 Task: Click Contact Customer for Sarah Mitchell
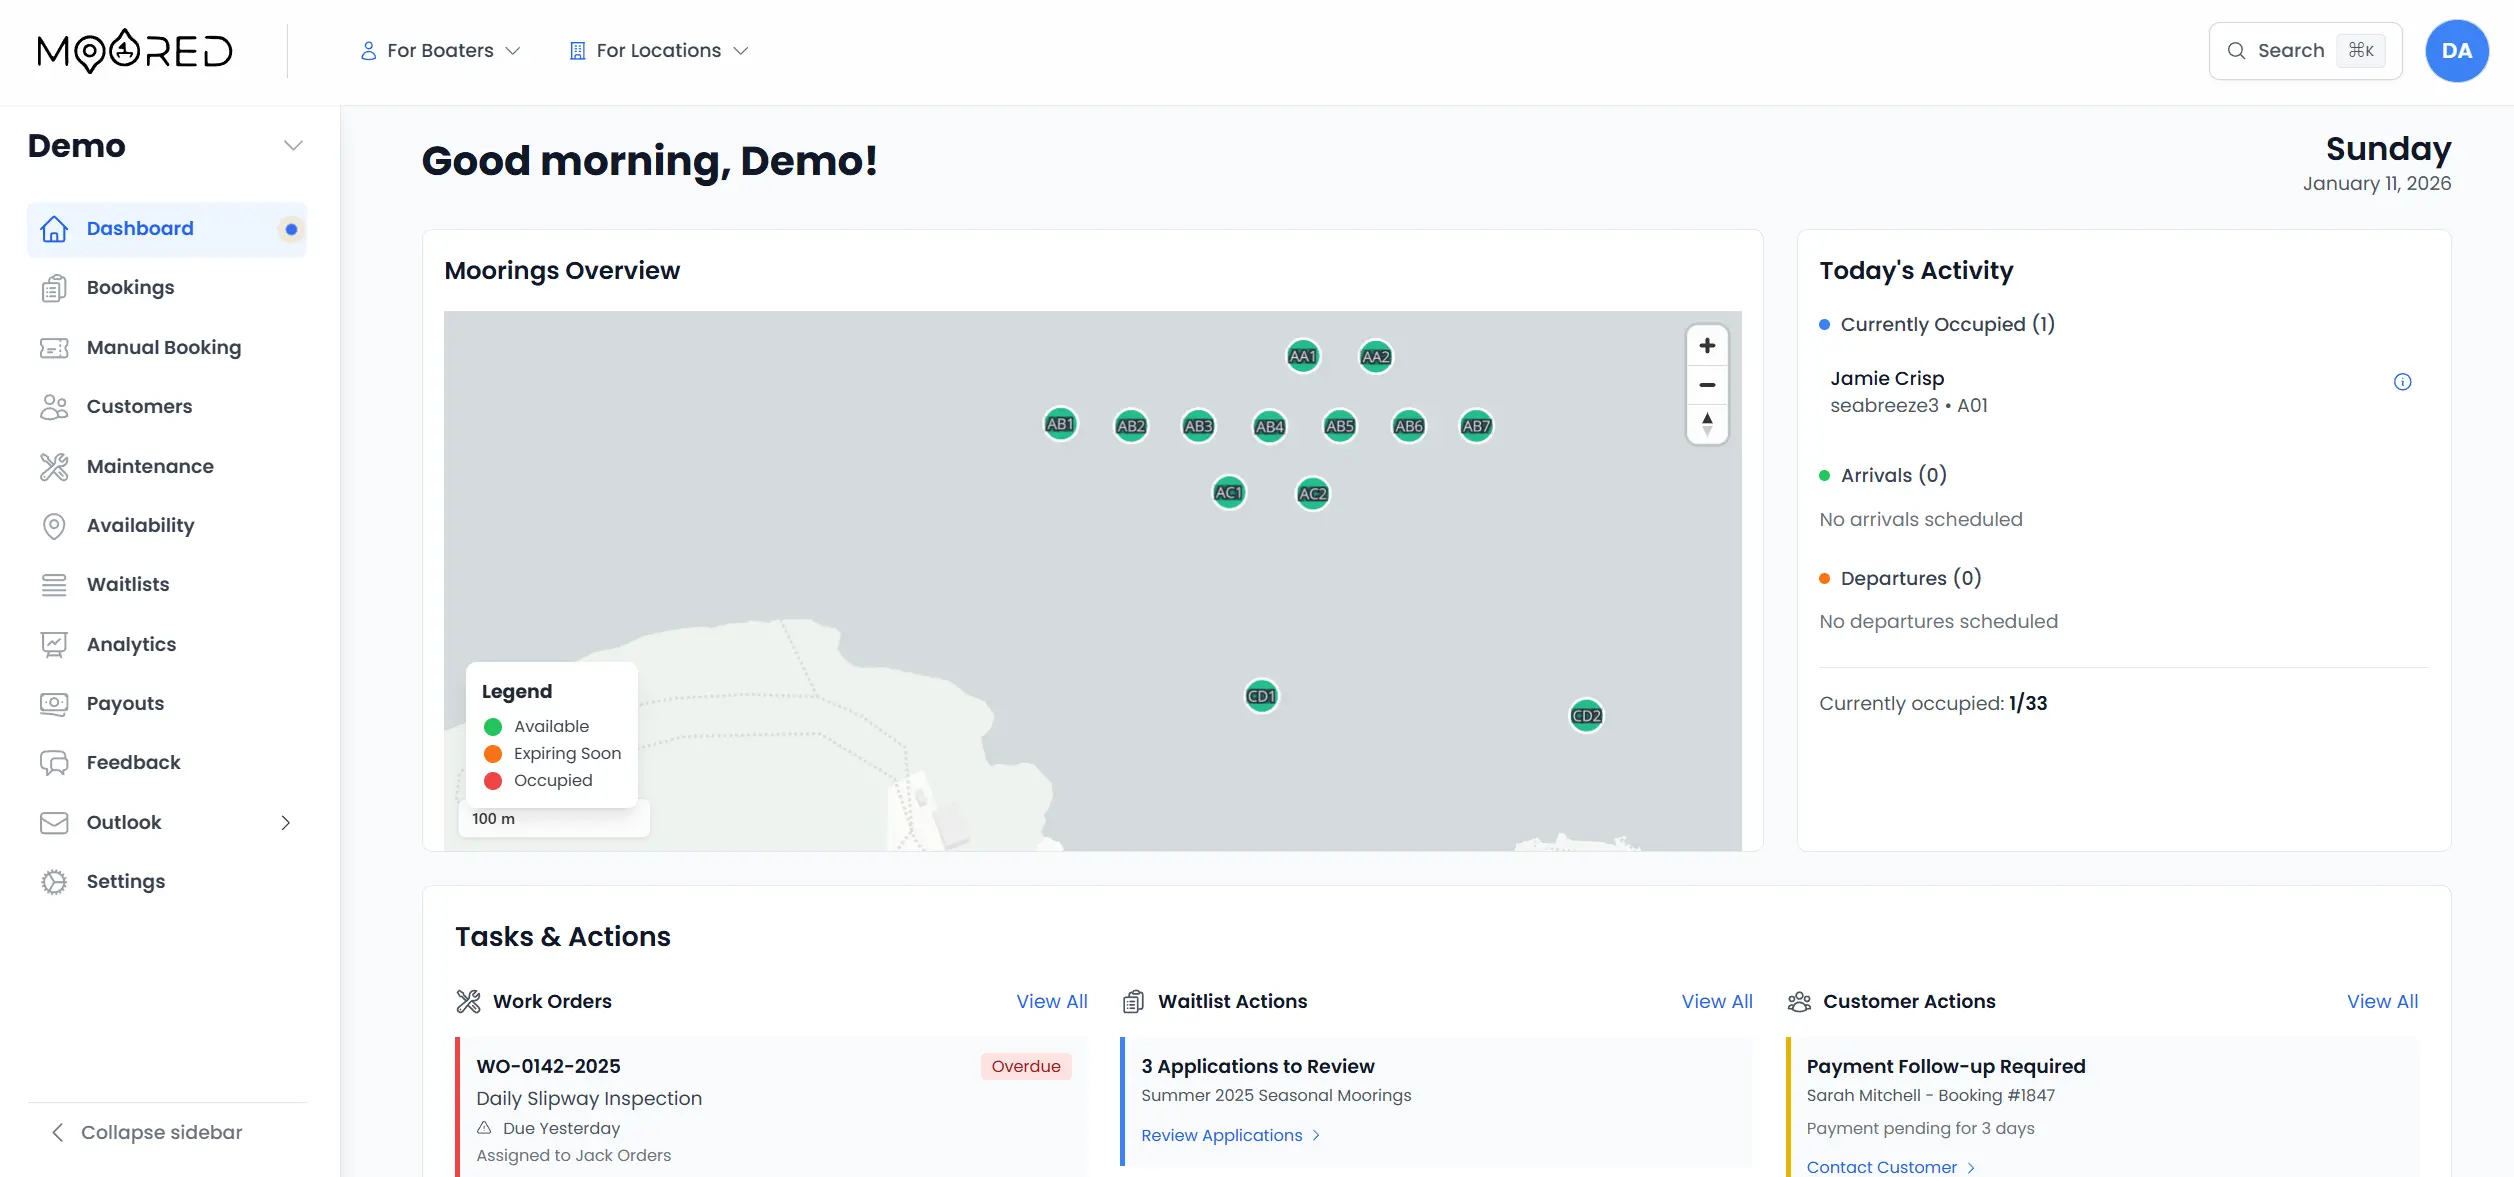1880,1166
